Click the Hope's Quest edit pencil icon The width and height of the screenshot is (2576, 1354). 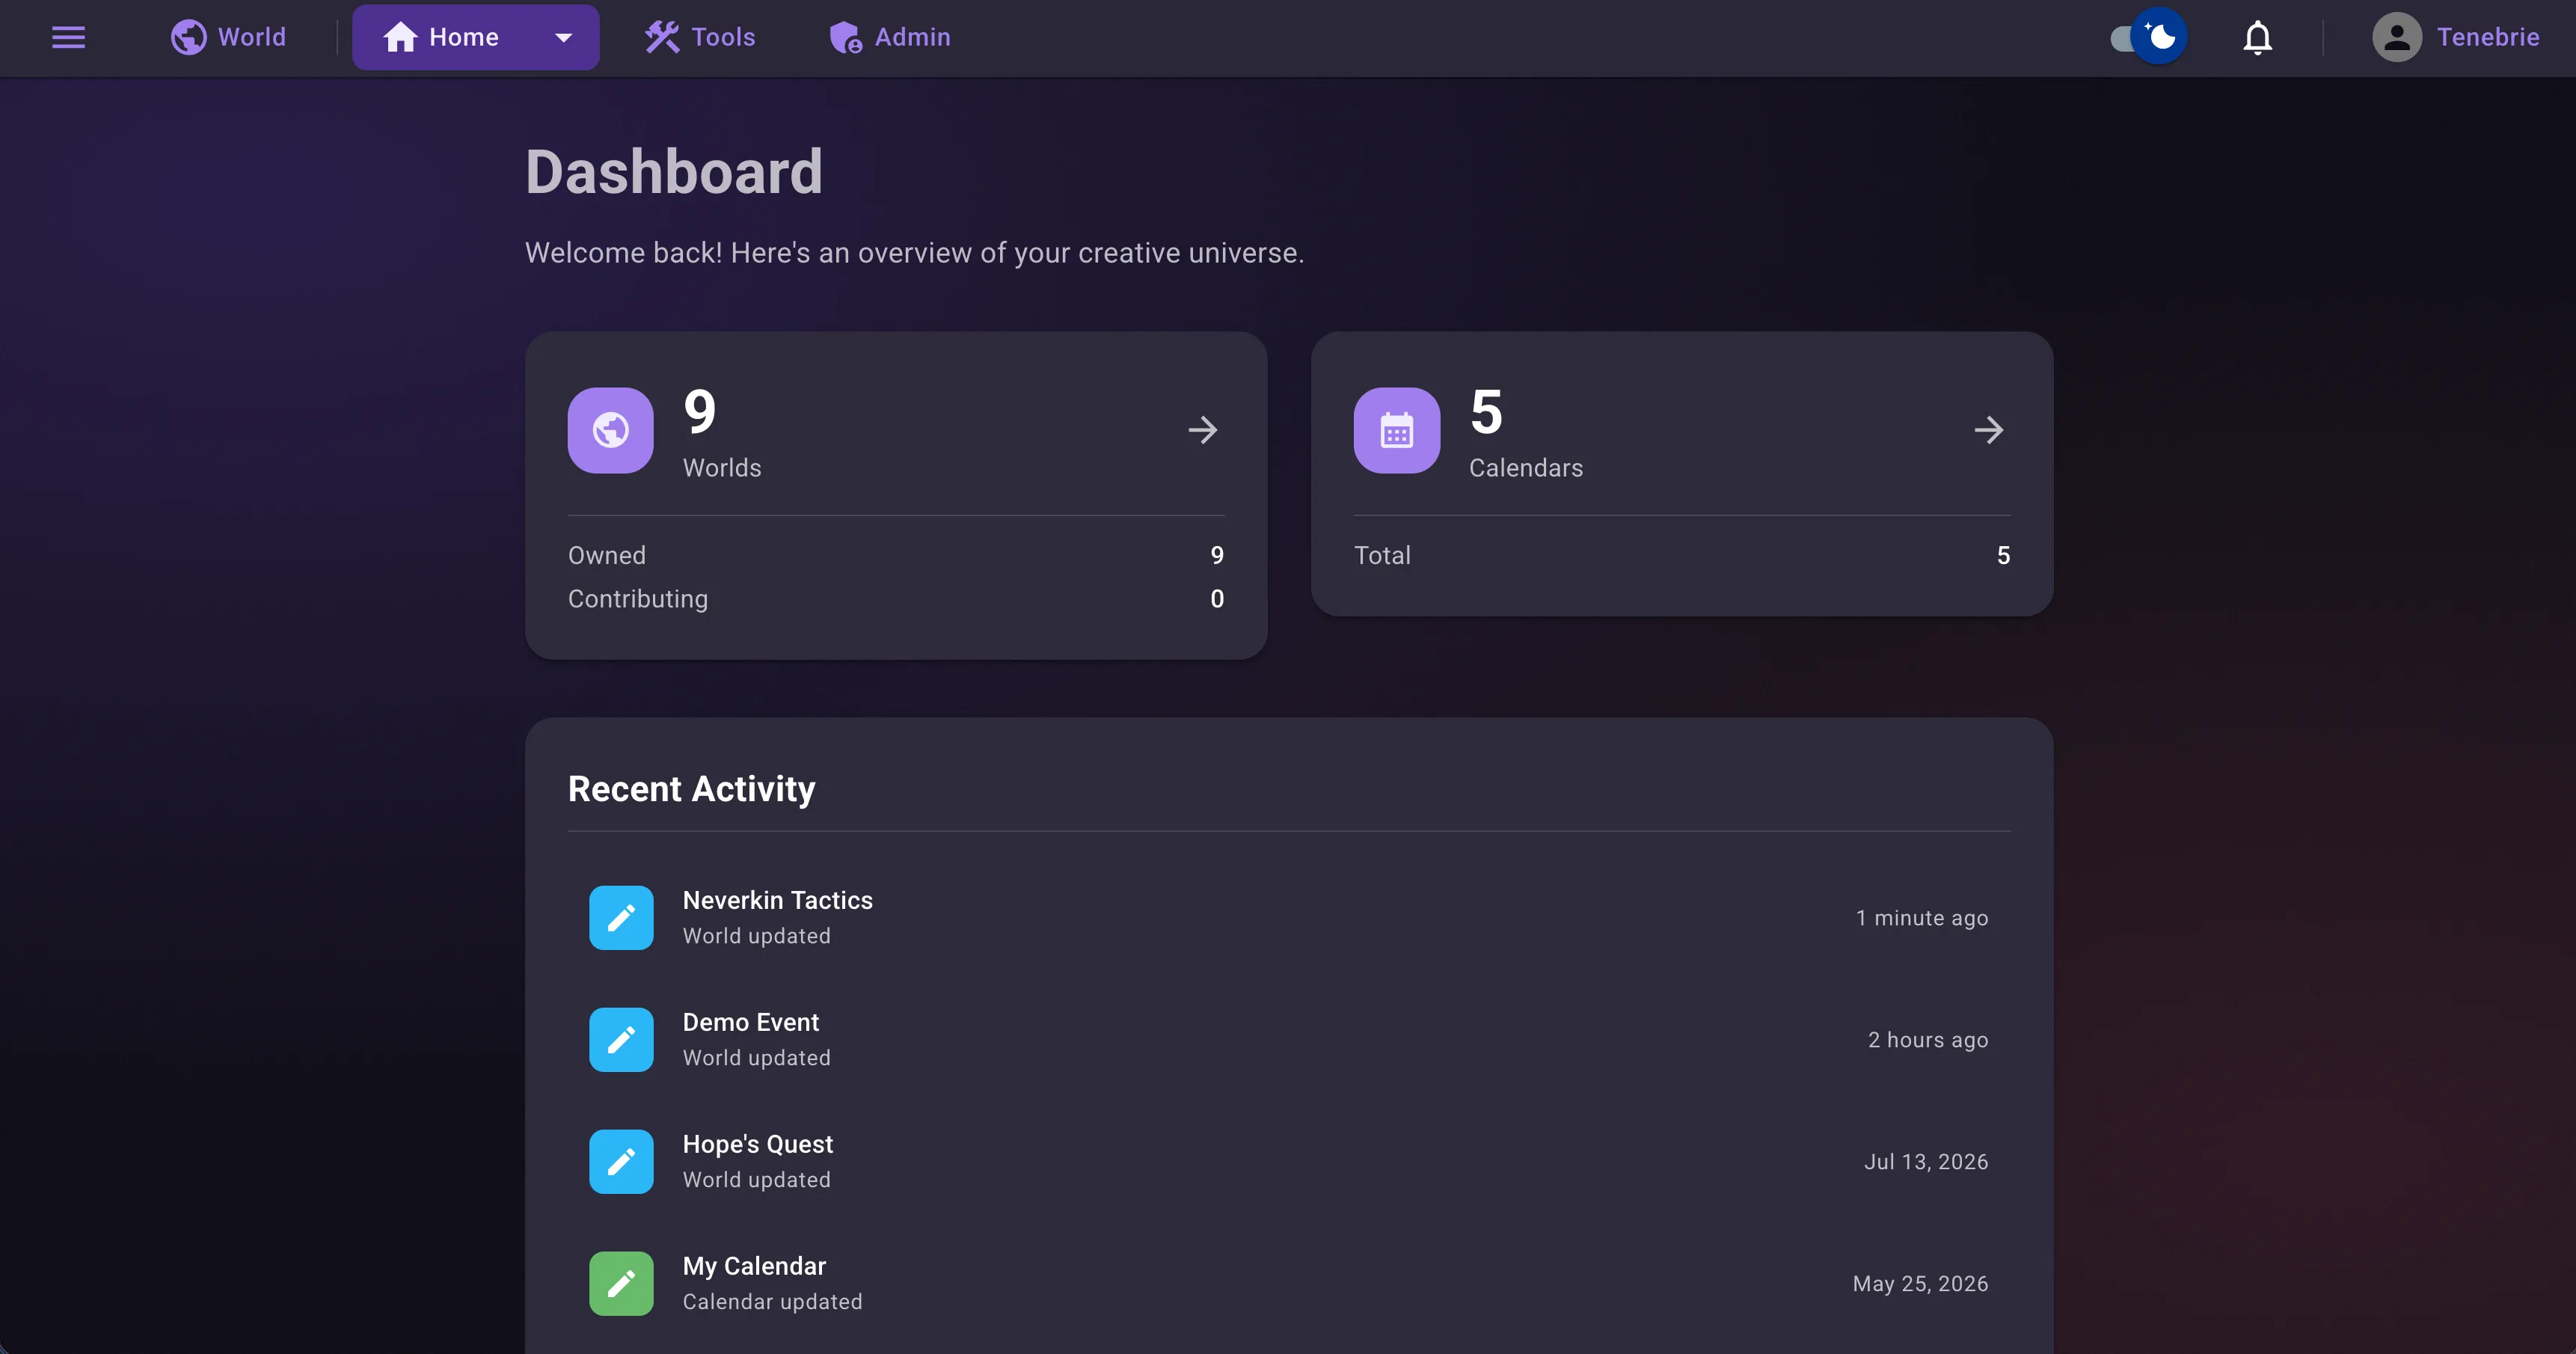click(x=621, y=1161)
